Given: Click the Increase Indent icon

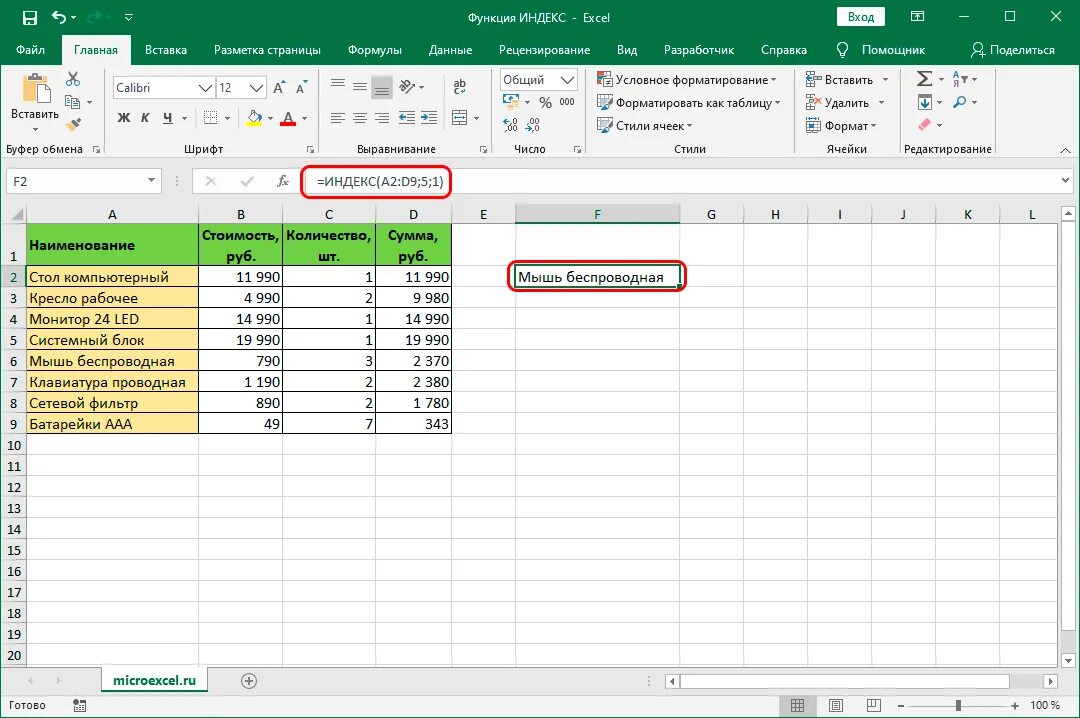Looking at the screenshot, I should tap(429, 118).
